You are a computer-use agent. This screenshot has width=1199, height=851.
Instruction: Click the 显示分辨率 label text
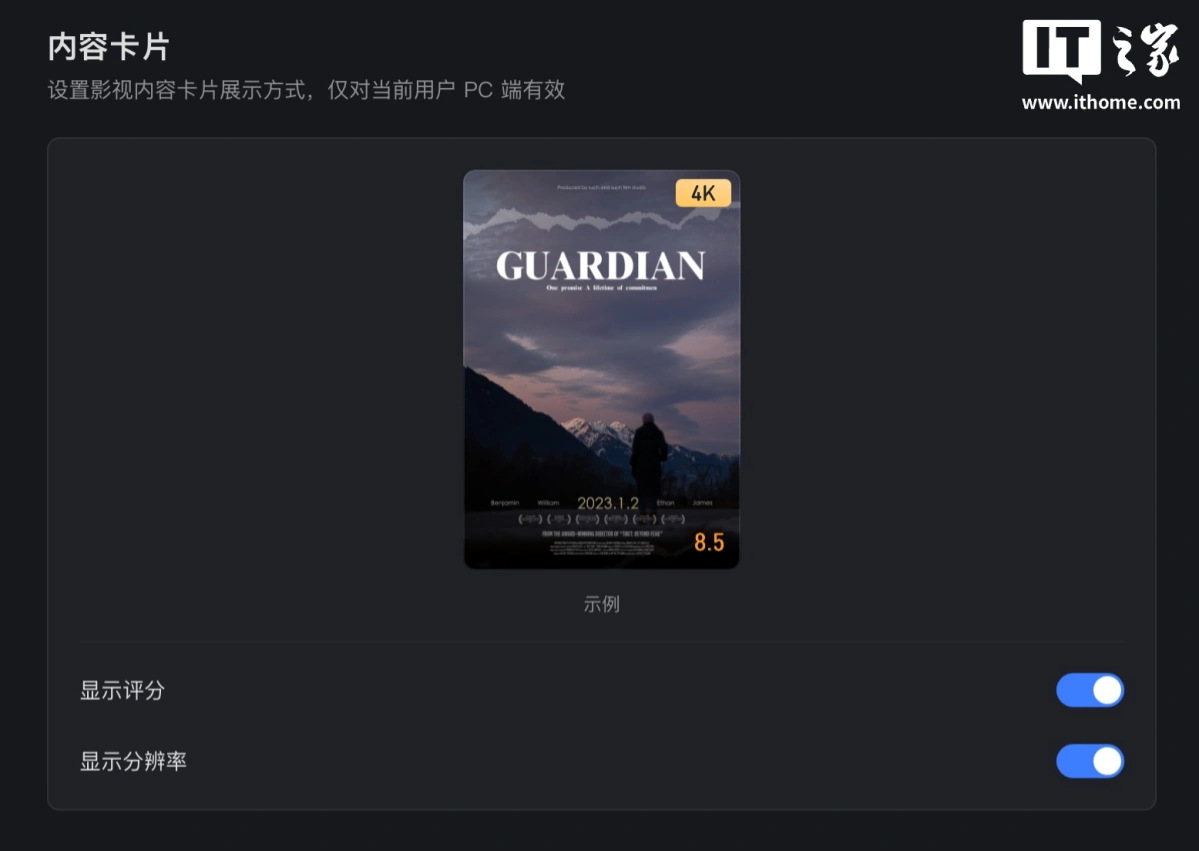point(133,761)
